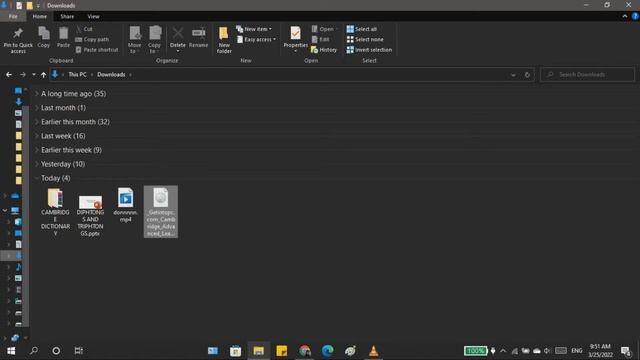Open Microsoft Store from the taskbar
This screenshot has width=640, height=360.
point(236,351)
